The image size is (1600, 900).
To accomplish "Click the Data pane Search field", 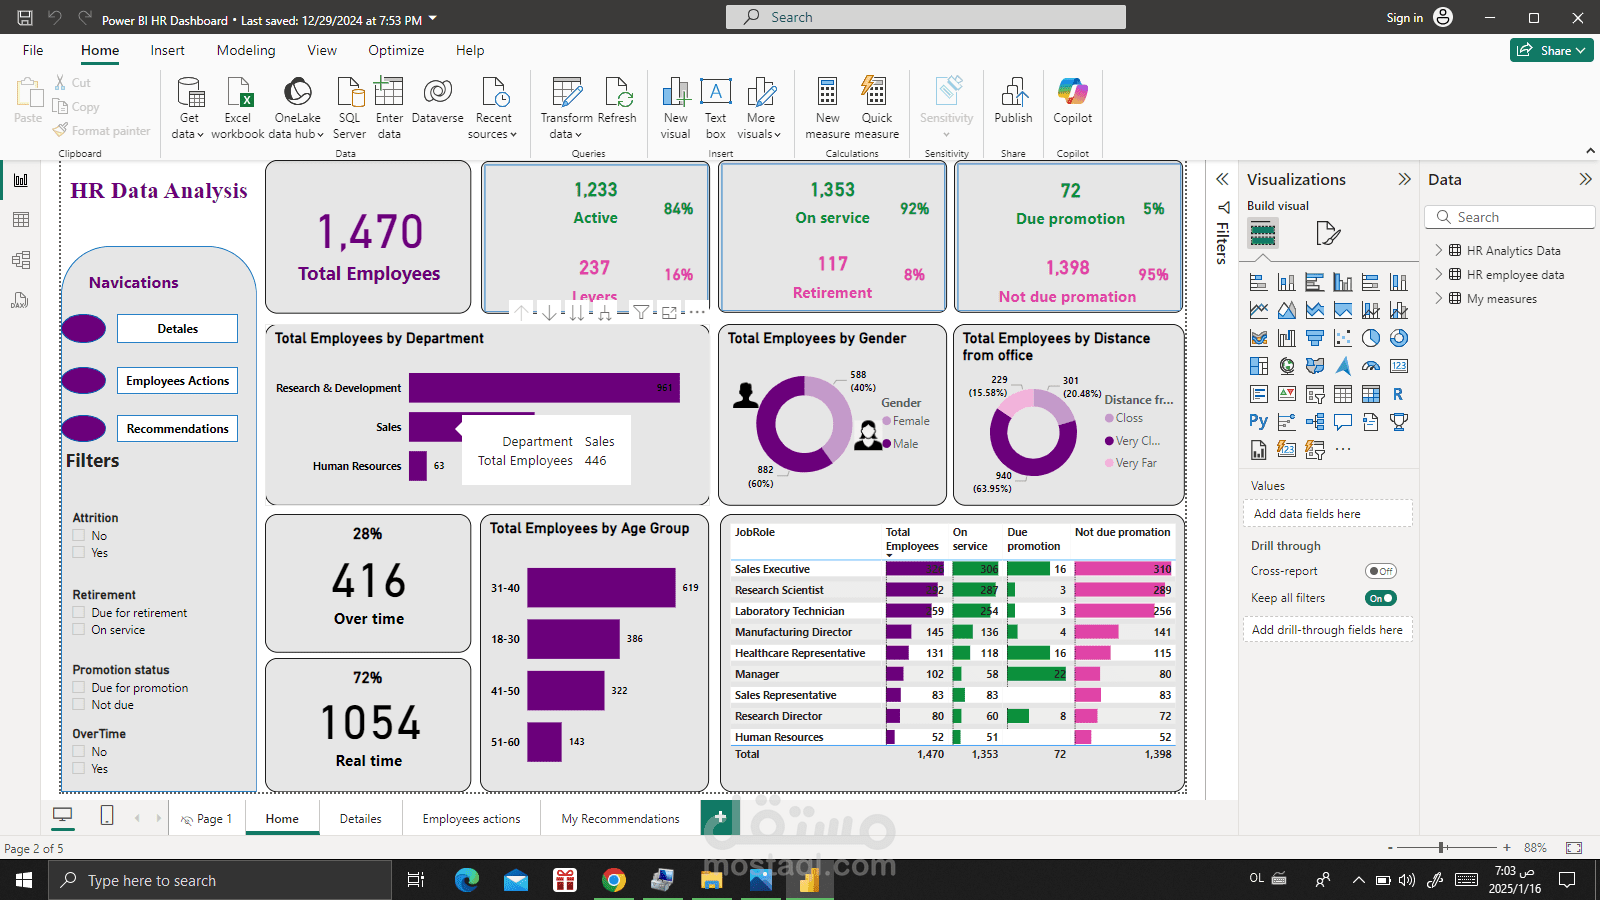I will pyautogui.click(x=1509, y=217).
